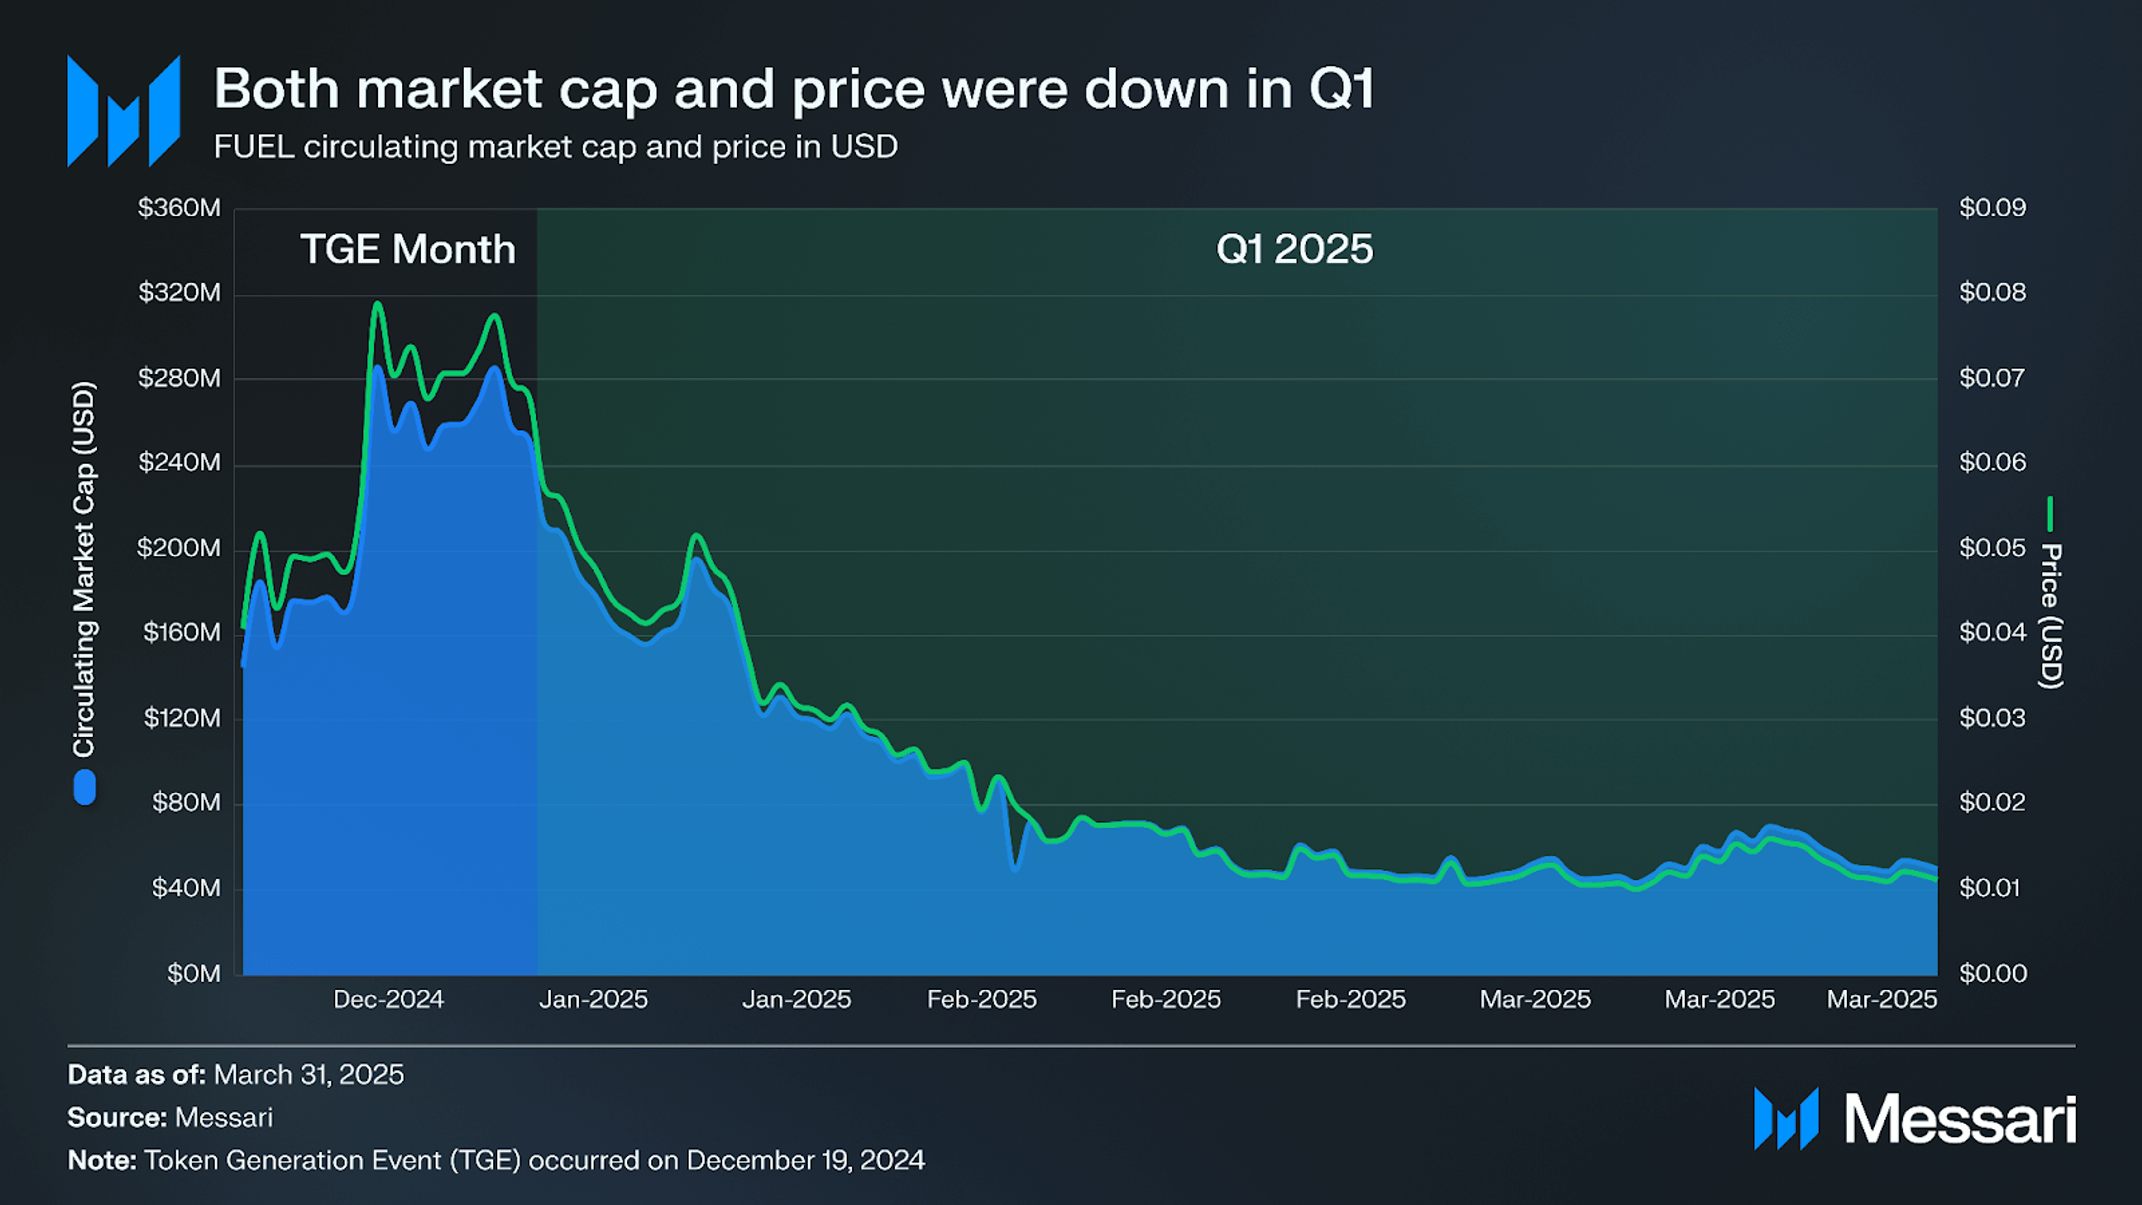The width and height of the screenshot is (2142, 1205).
Task: Click the Messari logo icon at top left
Action: (123, 111)
